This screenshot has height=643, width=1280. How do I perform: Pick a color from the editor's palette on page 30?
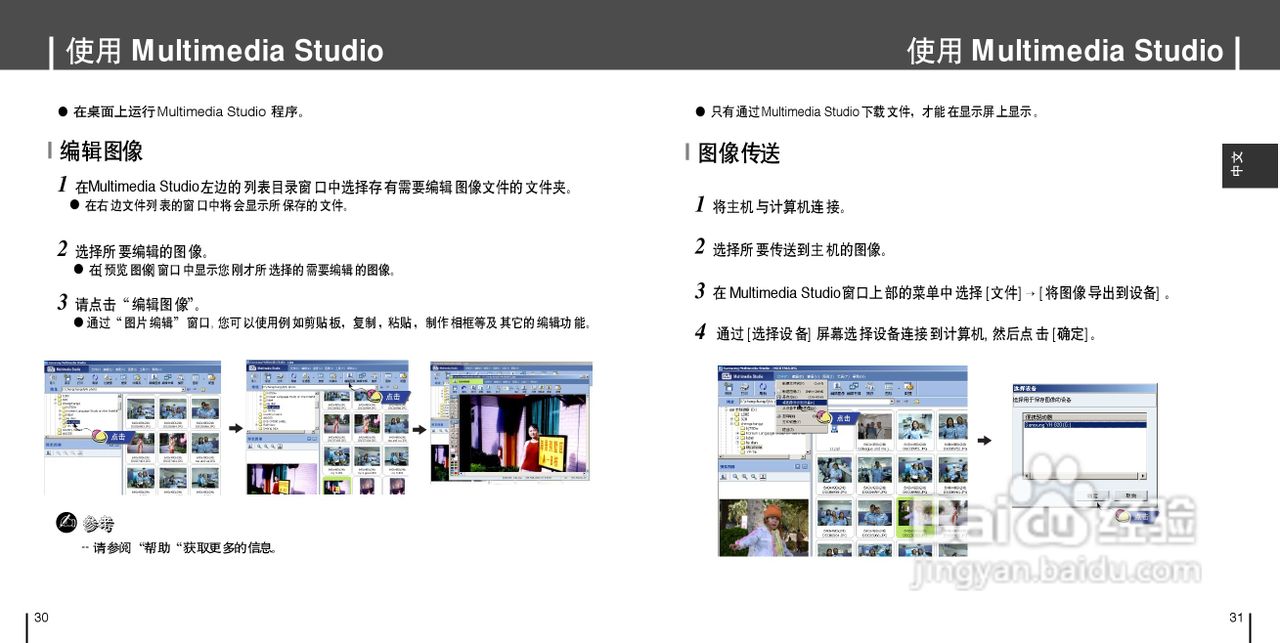454,470
